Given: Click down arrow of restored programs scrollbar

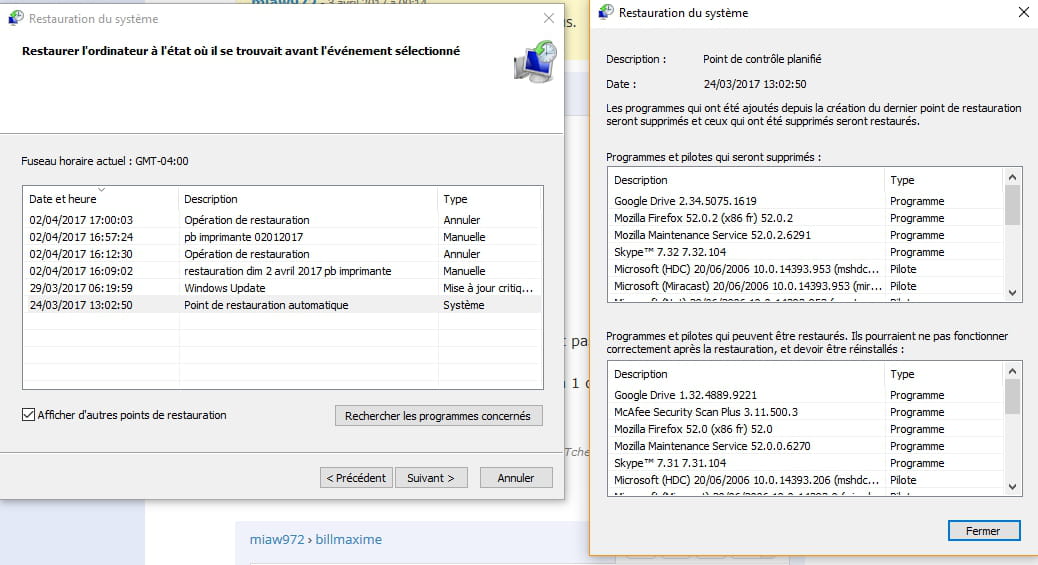Looking at the screenshot, I should pos(1012,486).
